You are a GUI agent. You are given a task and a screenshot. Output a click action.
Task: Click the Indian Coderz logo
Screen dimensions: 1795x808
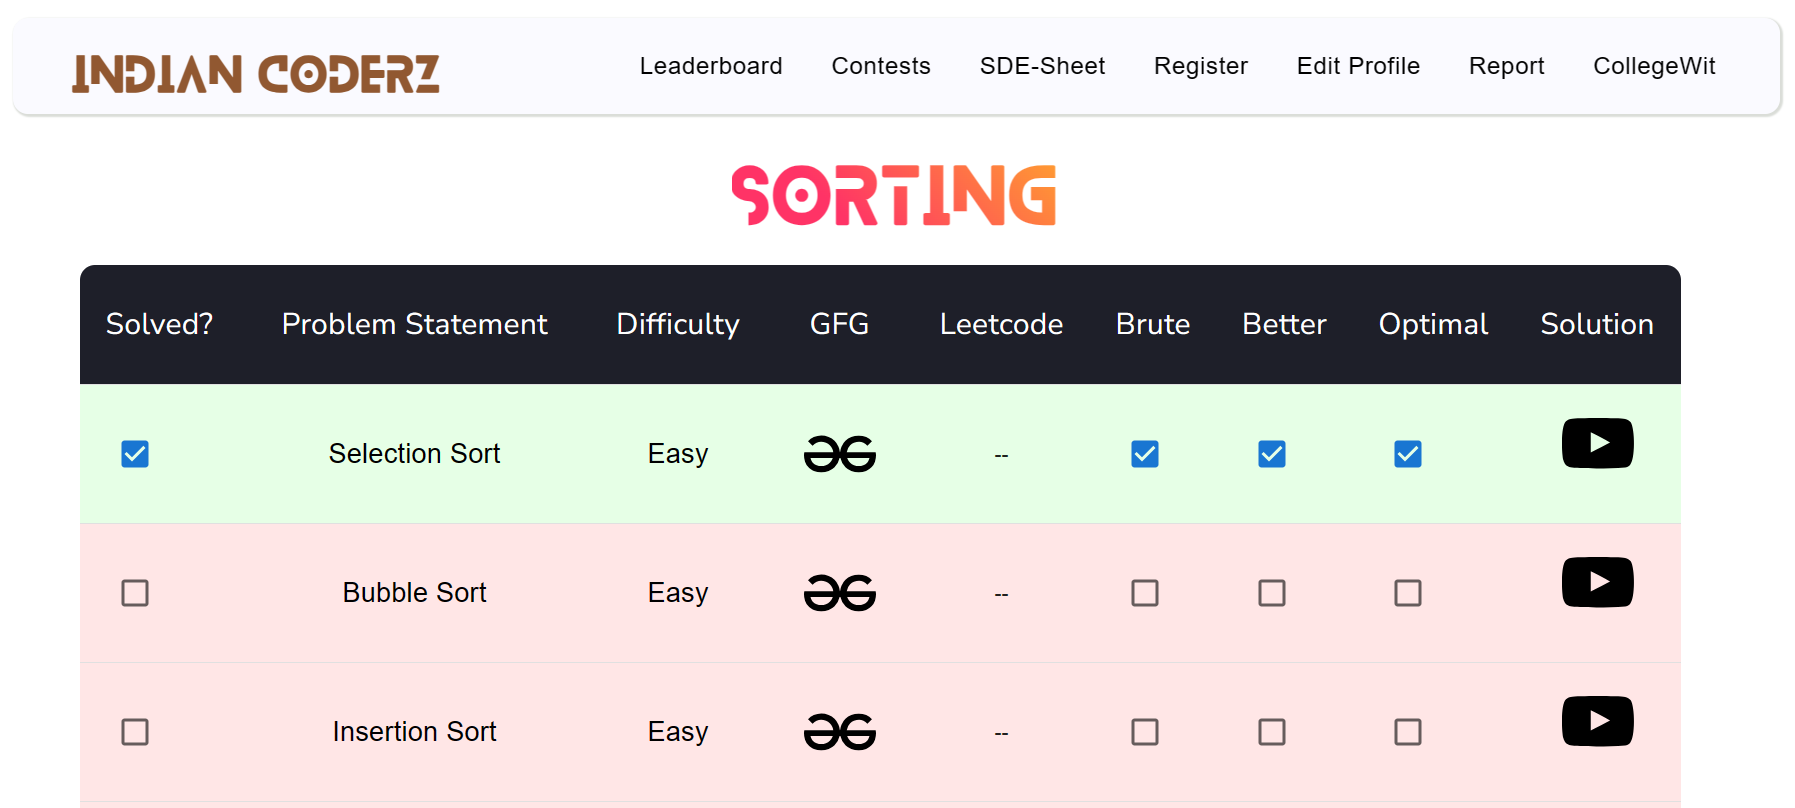(256, 74)
